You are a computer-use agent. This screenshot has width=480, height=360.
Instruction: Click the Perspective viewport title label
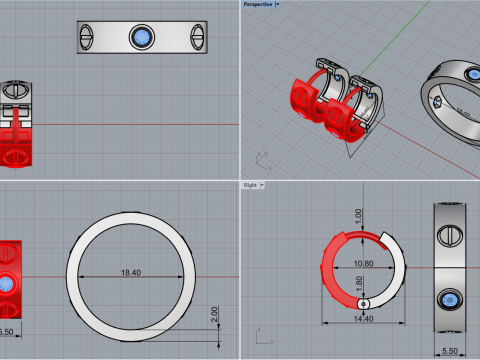pyautogui.click(x=258, y=4)
